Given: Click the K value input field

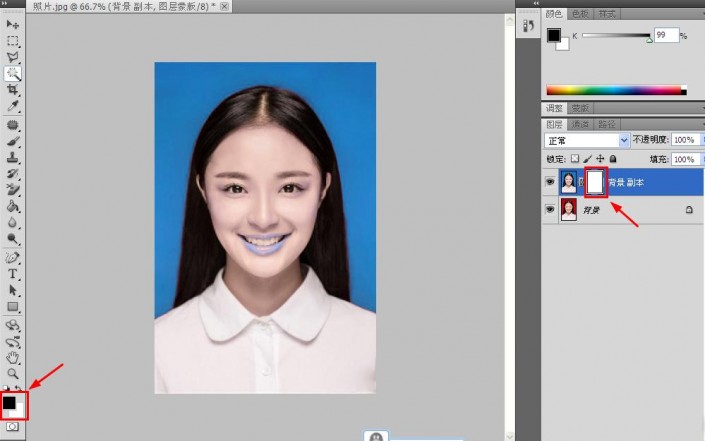Looking at the screenshot, I should (666, 35).
